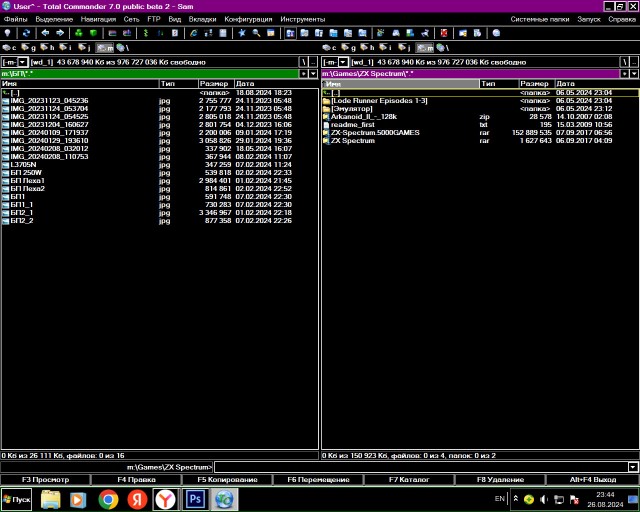The image size is (640, 512).
Task: Click the blue notepad toolbar icon
Action: tap(223, 33)
